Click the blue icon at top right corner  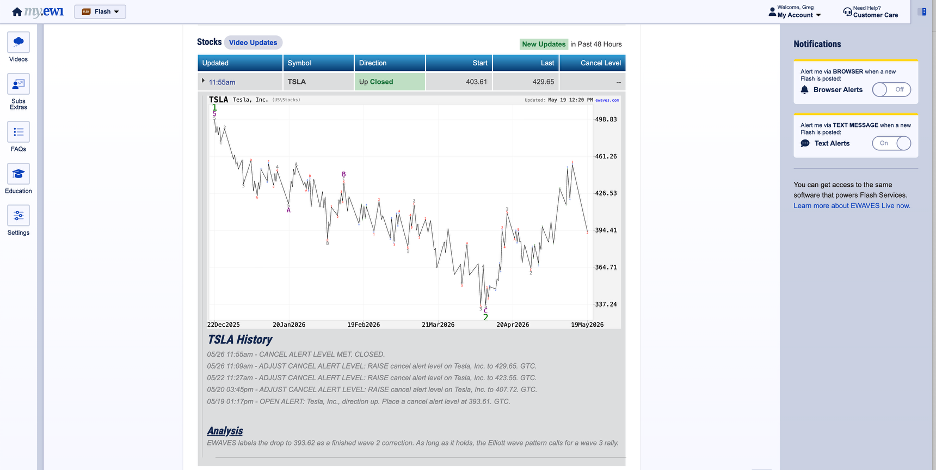[922, 11]
